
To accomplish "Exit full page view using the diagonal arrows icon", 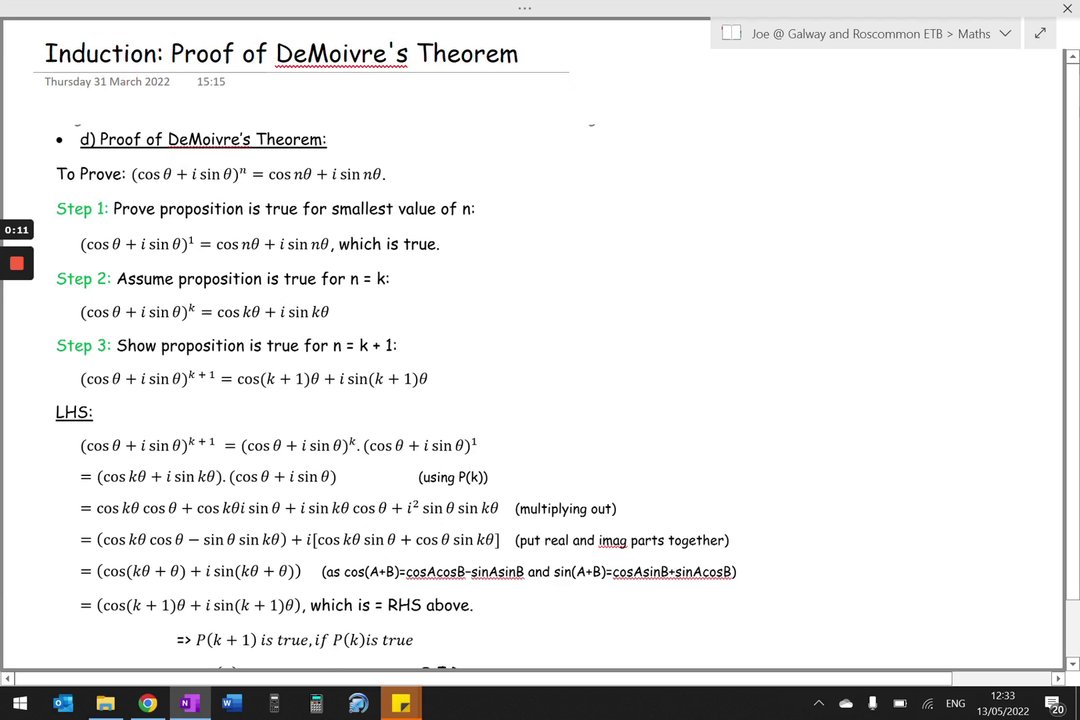I will pos(1040,33).
